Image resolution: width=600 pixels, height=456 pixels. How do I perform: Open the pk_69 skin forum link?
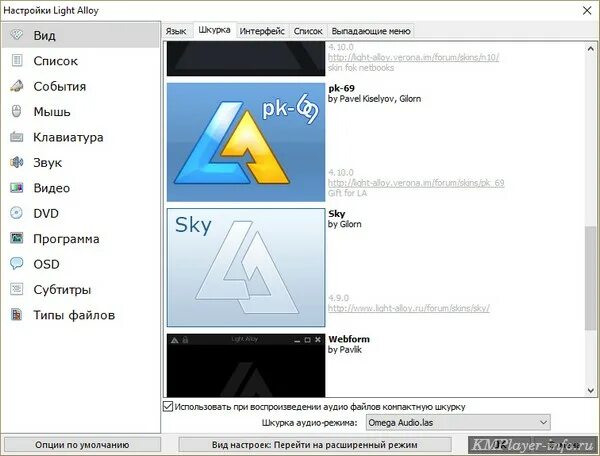(416, 183)
